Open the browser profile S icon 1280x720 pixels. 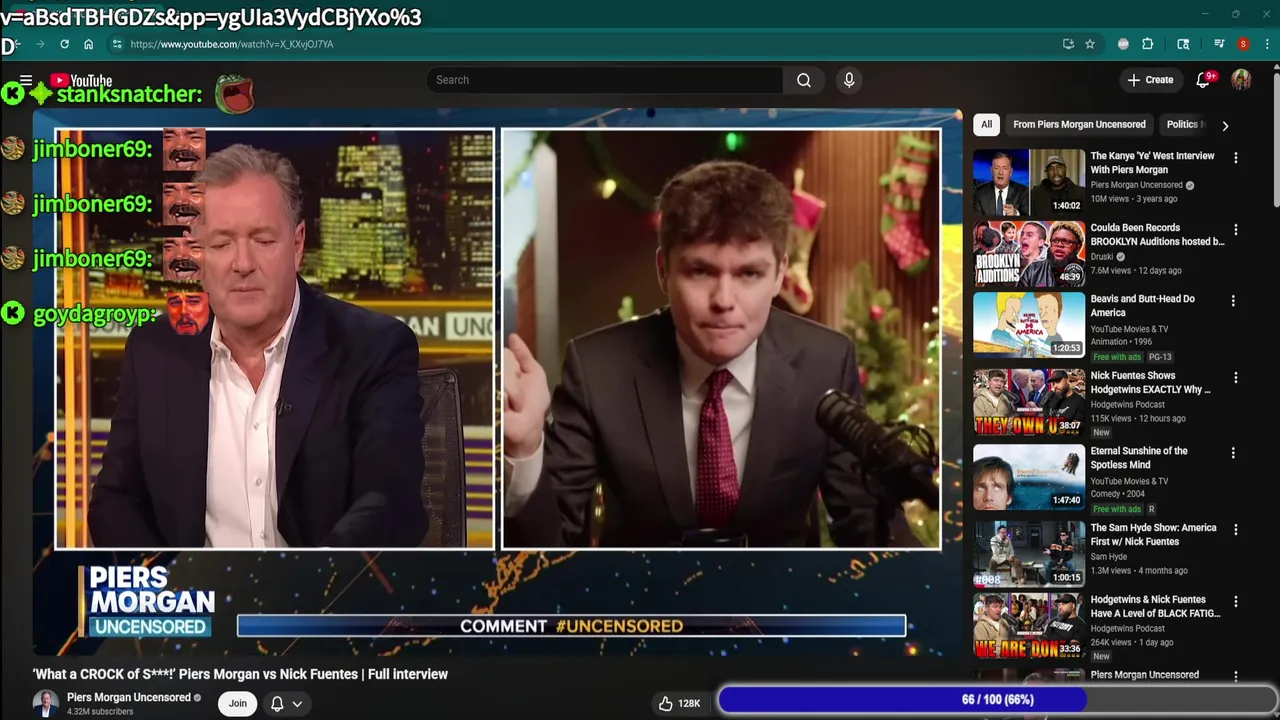[1243, 44]
